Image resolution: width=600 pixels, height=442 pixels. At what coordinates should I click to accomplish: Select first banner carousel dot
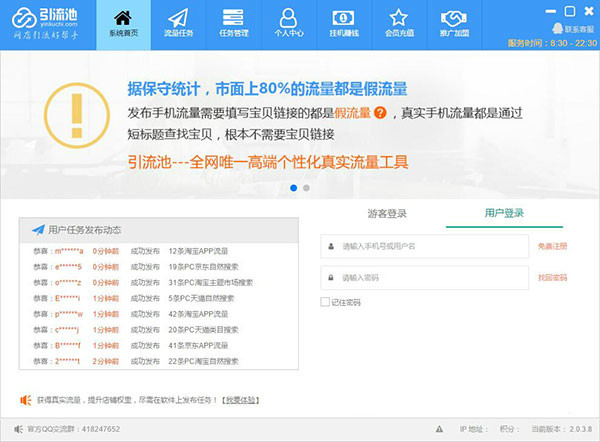point(293,188)
